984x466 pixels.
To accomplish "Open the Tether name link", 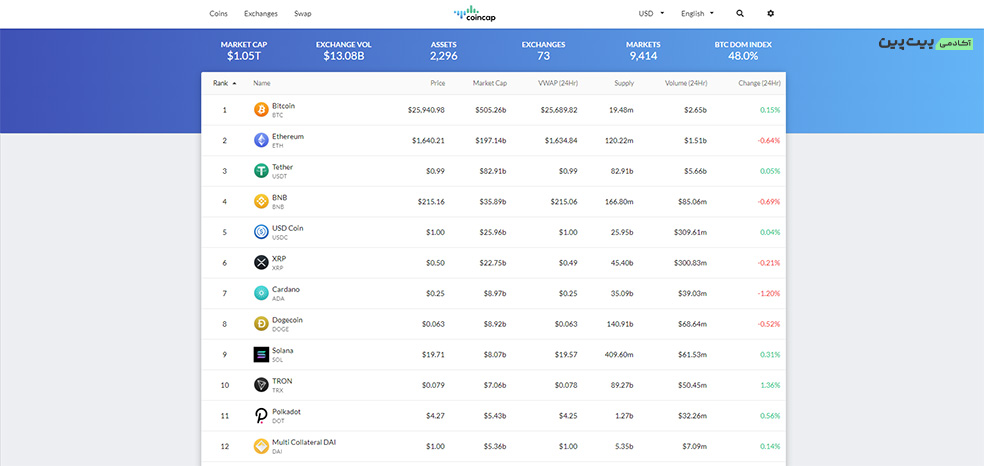I will tap(282, 167).
